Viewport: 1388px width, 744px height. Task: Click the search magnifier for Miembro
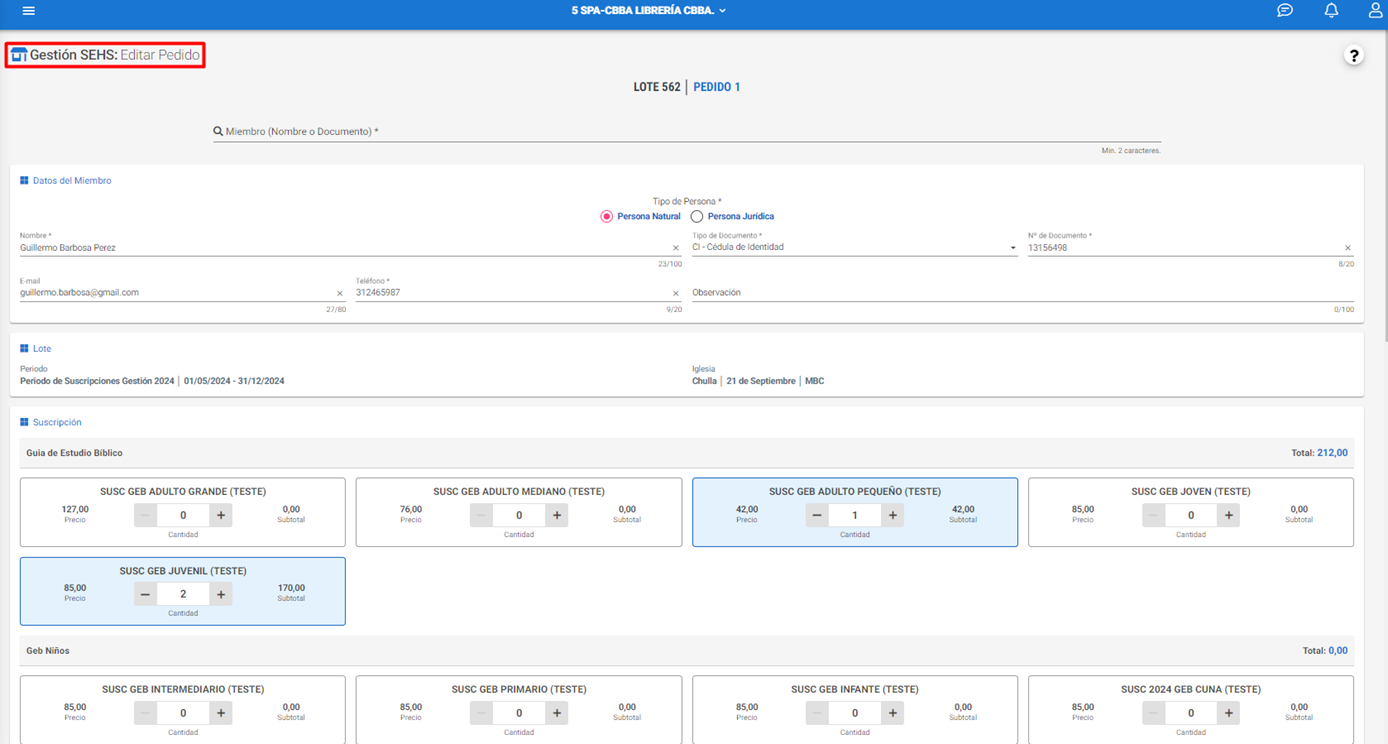[218, 131]
